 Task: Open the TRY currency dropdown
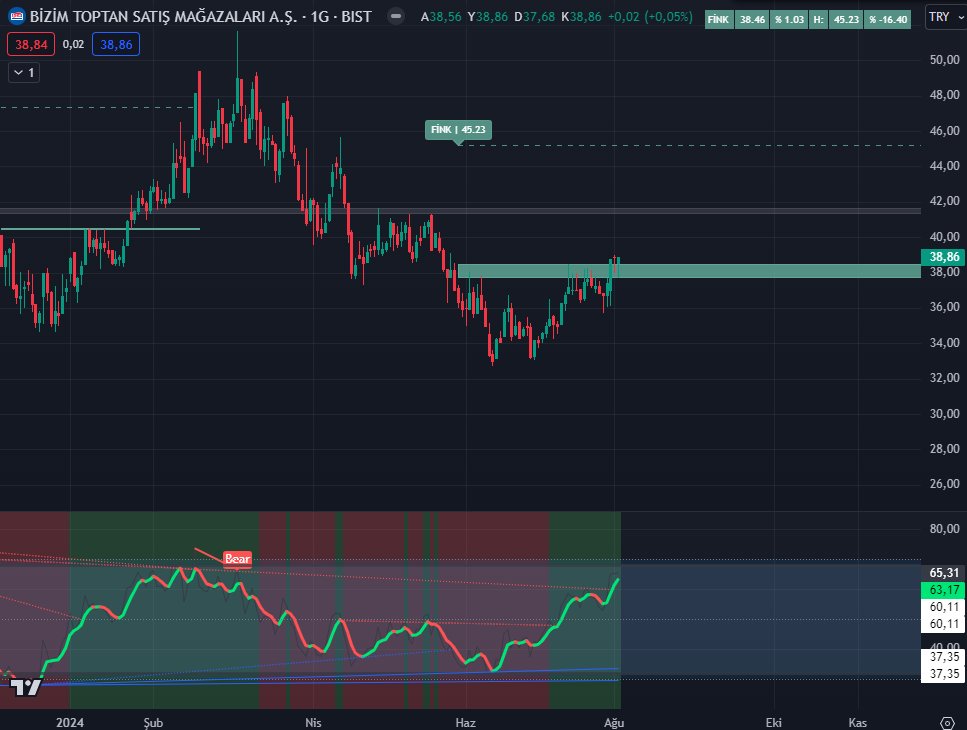945,17
